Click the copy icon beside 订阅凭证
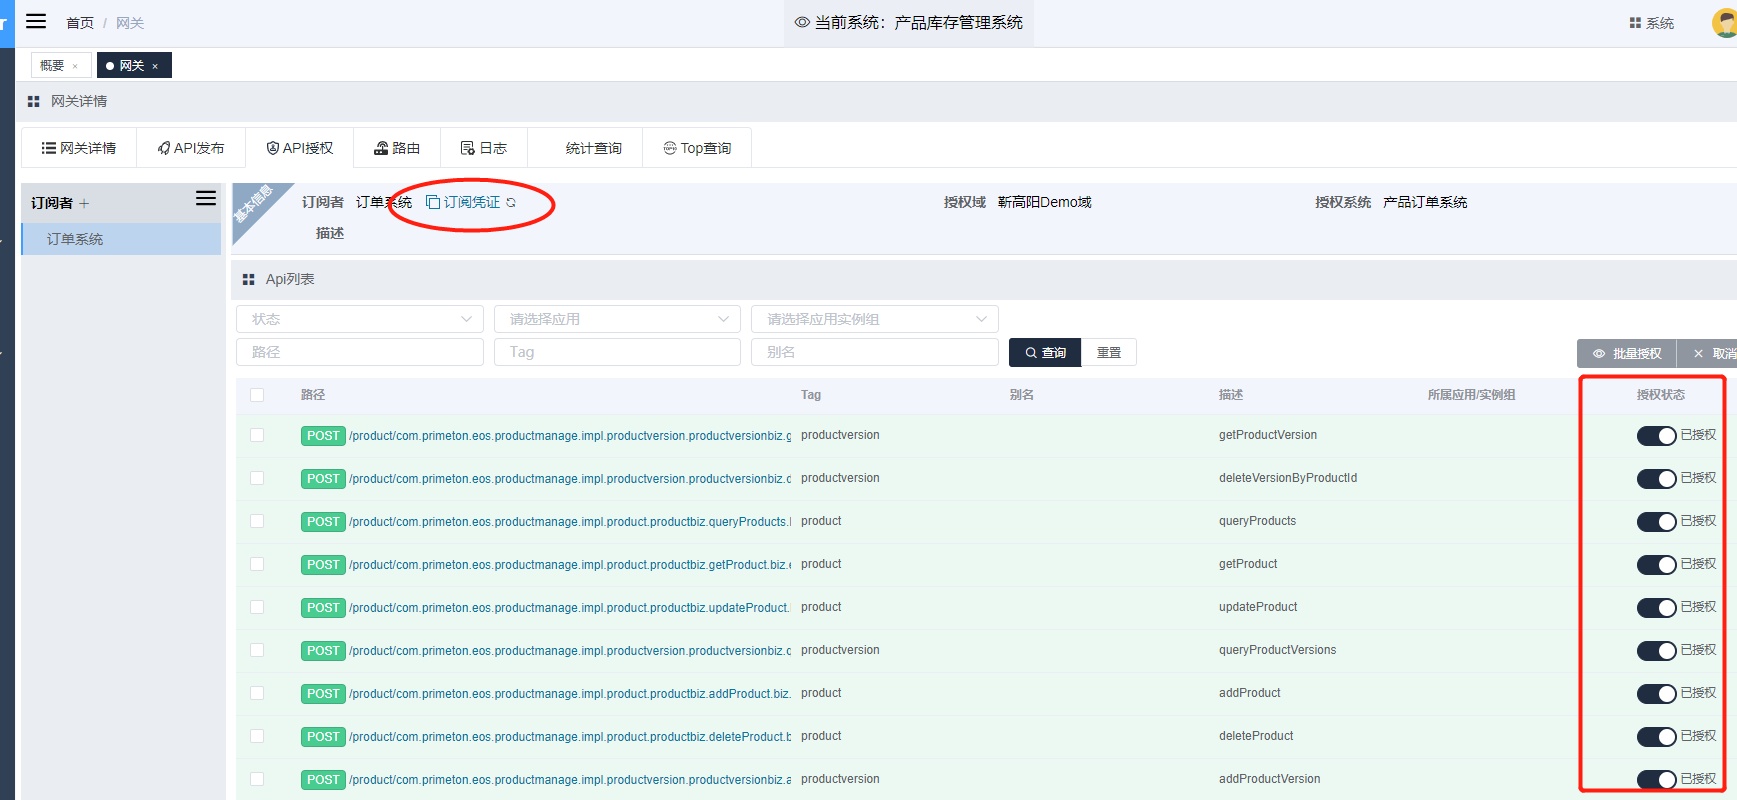Screen dimensions: 1737x800 [433, 202]
